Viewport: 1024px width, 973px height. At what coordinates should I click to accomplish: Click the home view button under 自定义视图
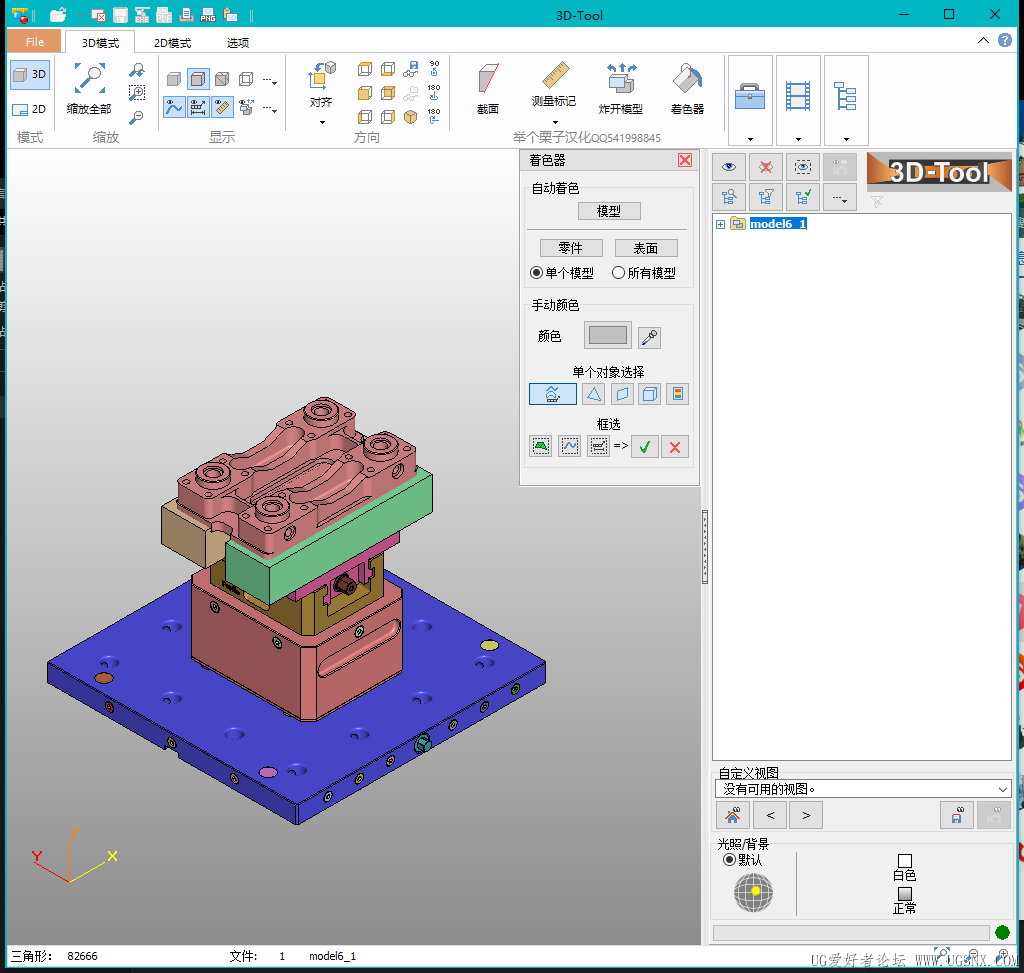coord(733,815)
